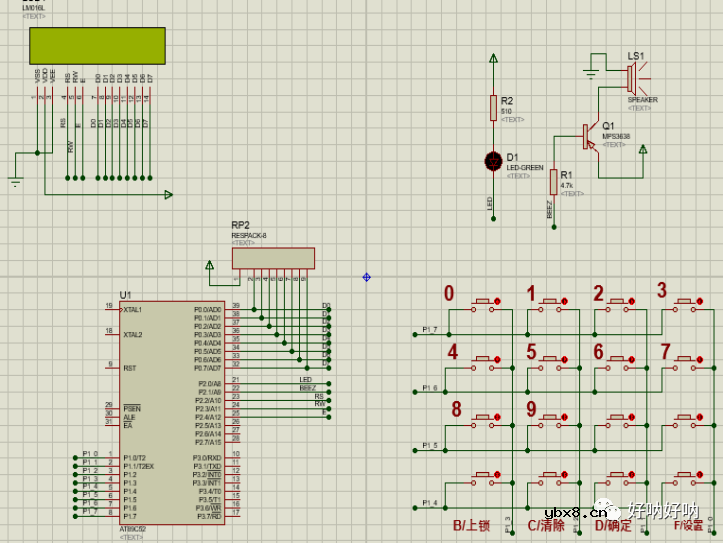
Task: Click the D1 green LED symbol
Action: [x=493, y=160]
